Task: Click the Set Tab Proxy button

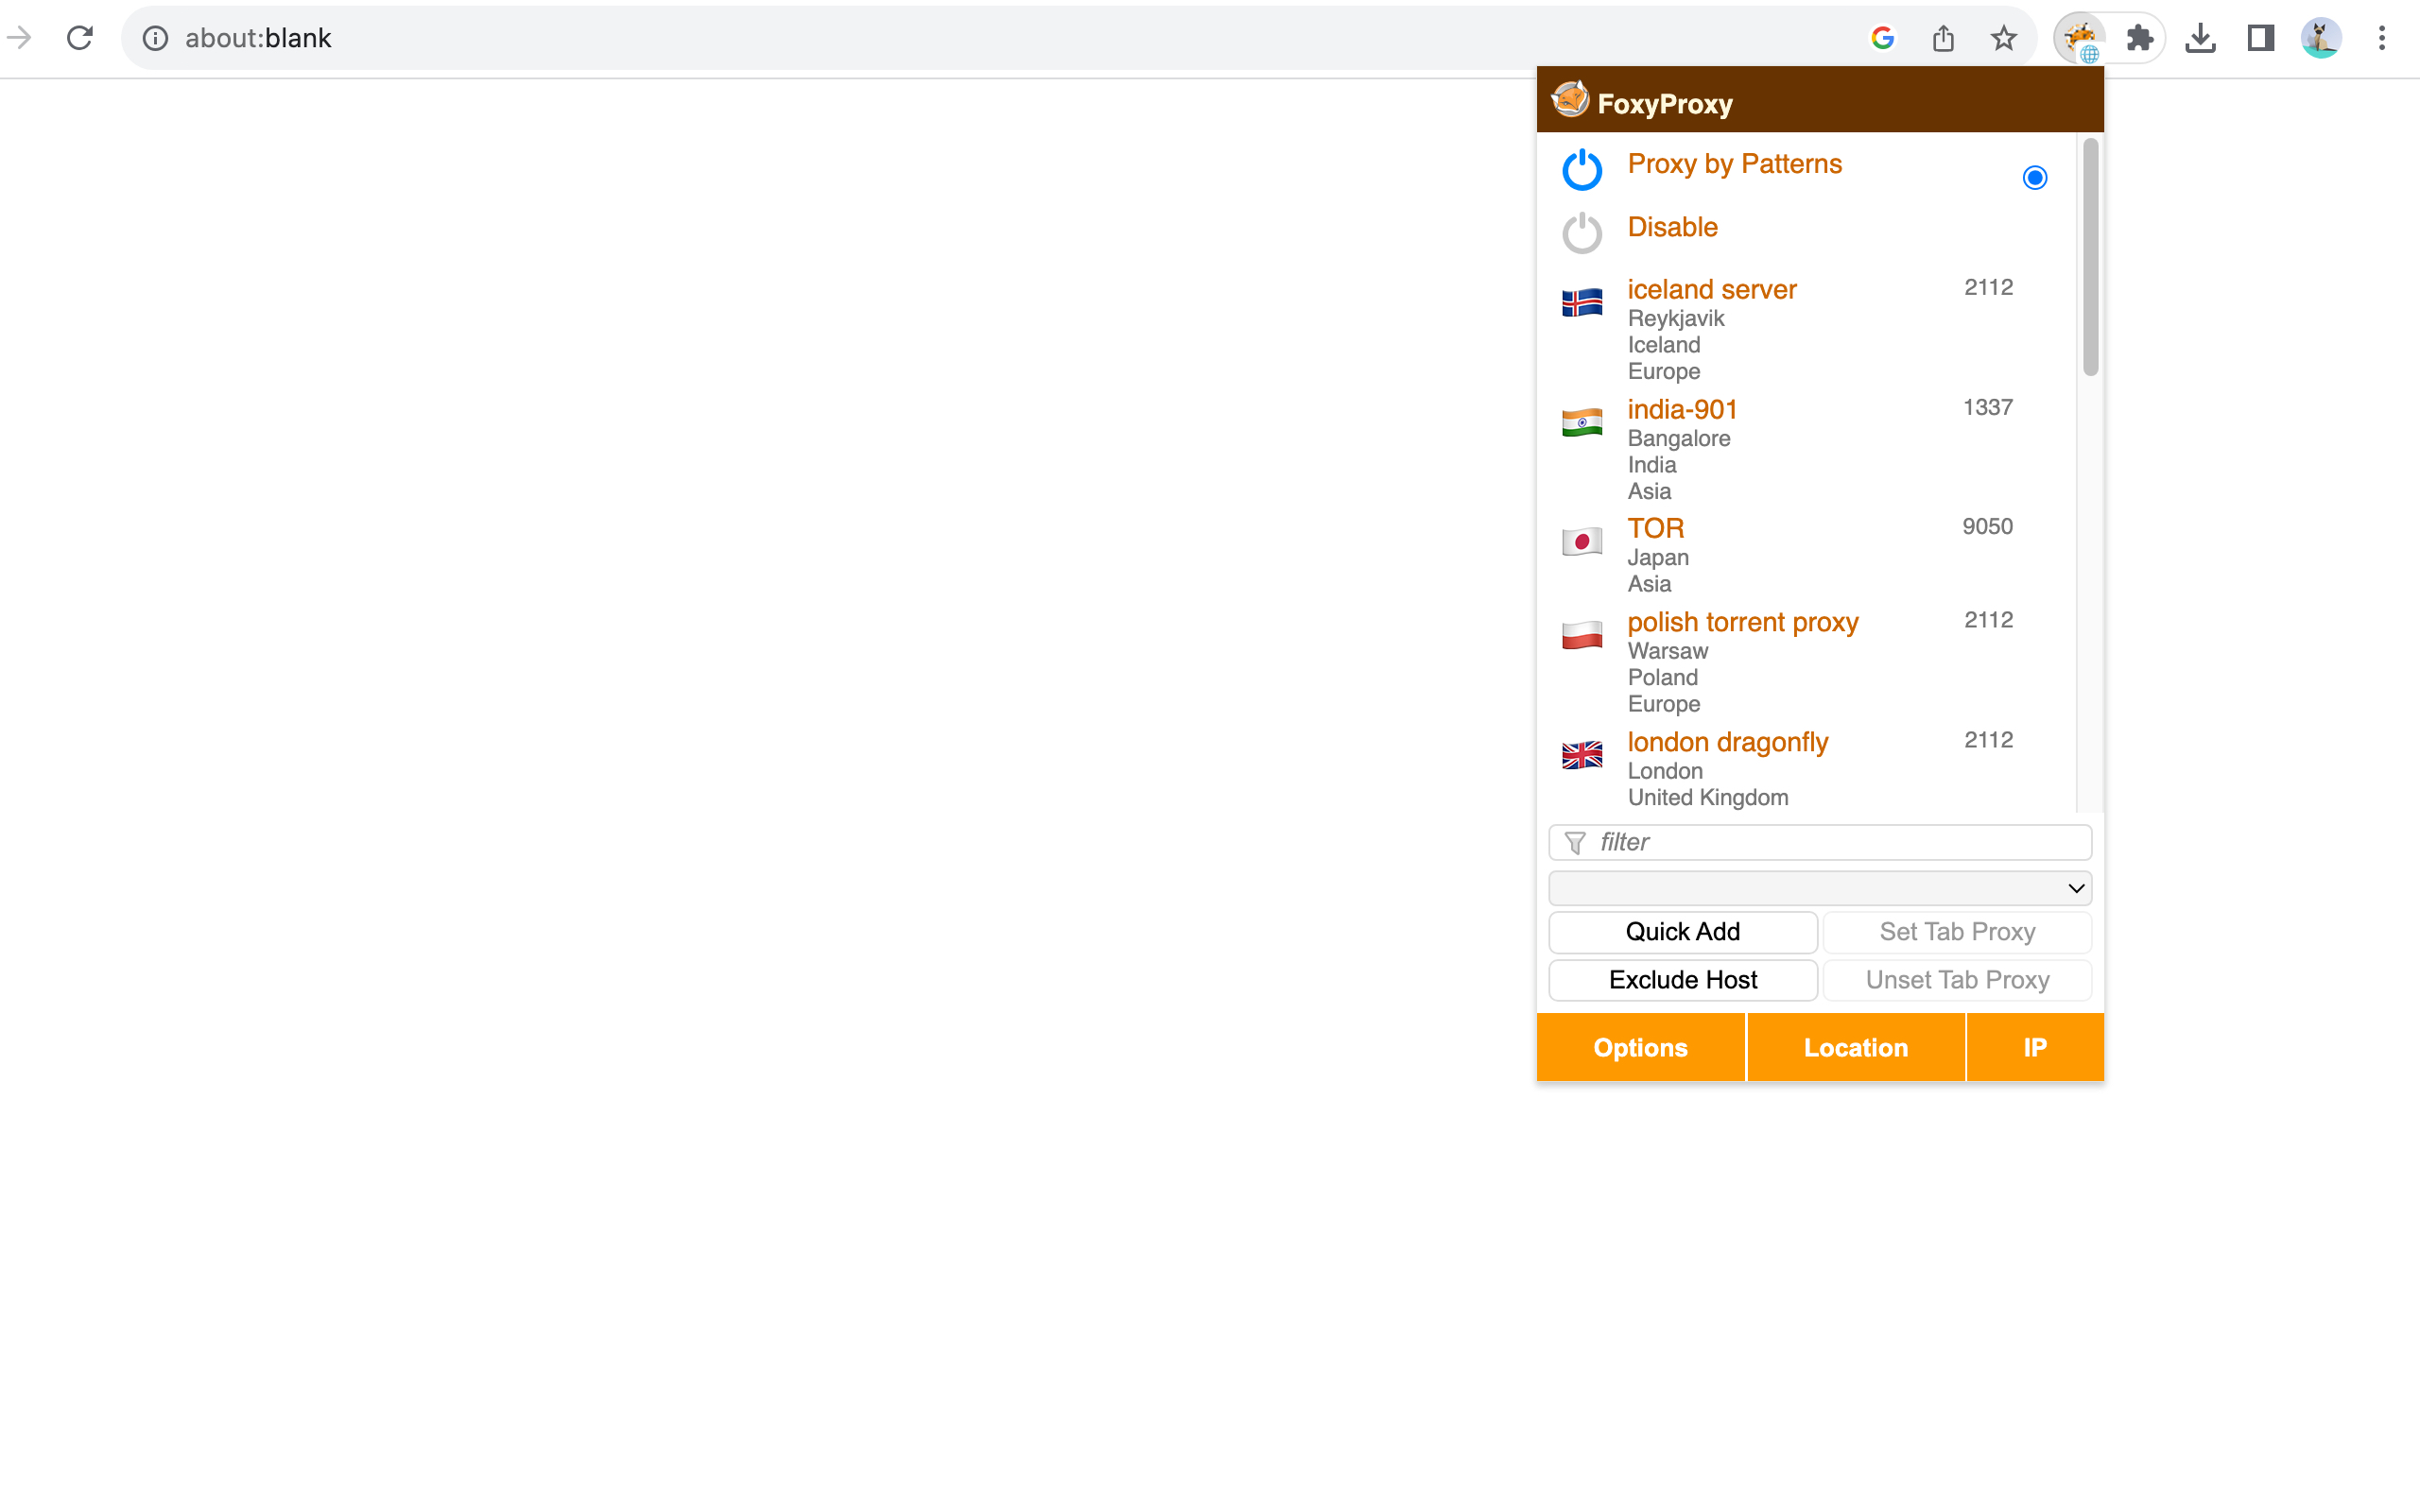Action: pos(1957,930)
